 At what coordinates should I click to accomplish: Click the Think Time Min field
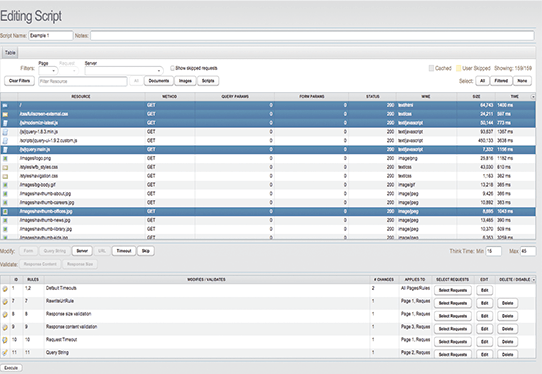(493, 251)
